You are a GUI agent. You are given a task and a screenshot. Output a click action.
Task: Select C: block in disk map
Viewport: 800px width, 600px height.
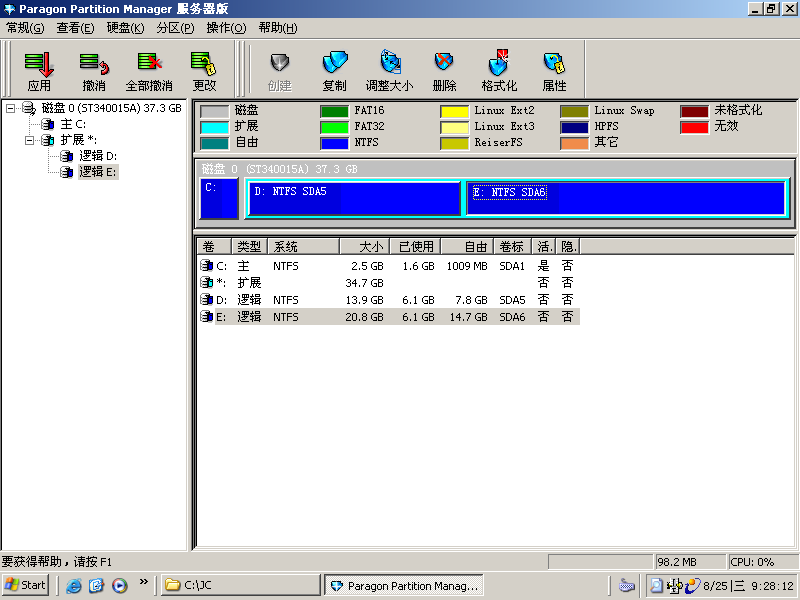[219, 198]
